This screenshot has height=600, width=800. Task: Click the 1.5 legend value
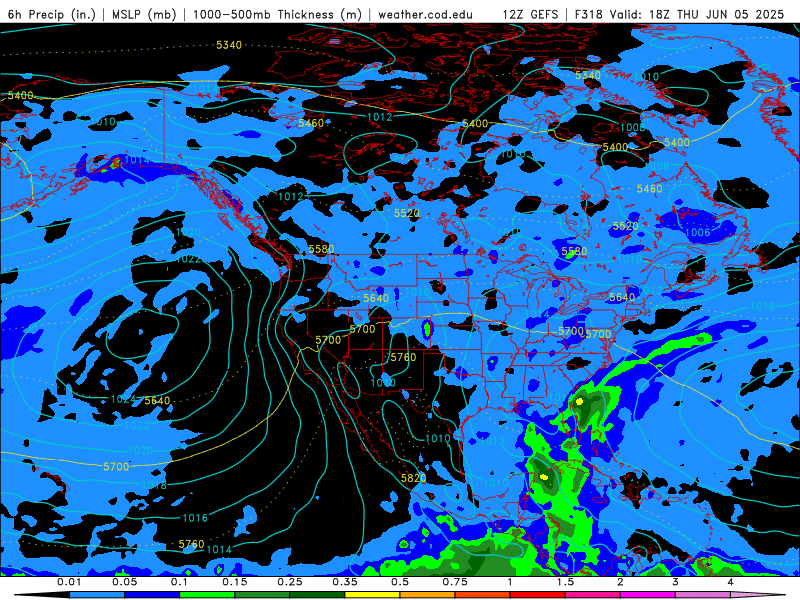(565, 582)
